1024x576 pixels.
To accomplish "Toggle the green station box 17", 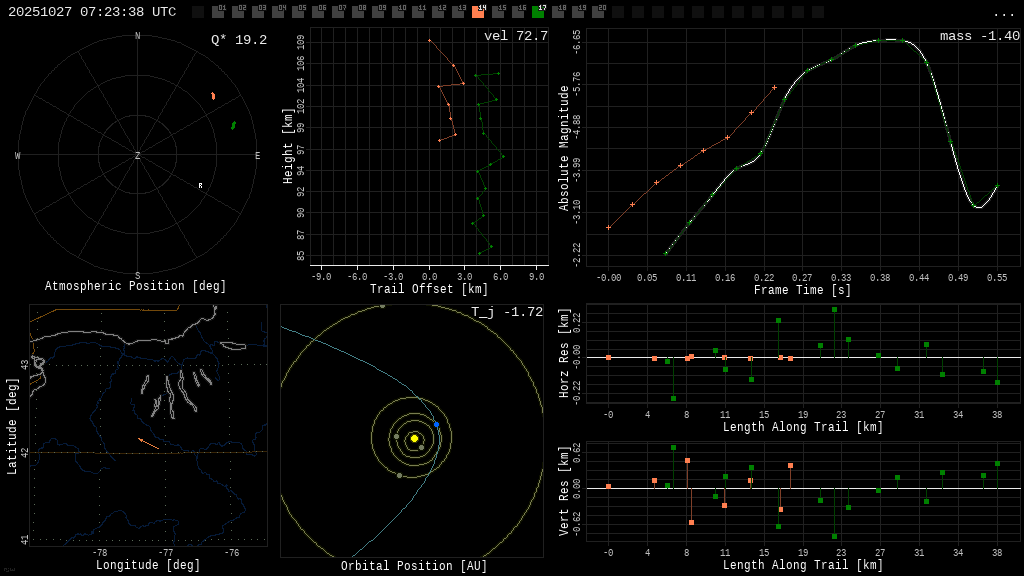I will click(538, 12).
